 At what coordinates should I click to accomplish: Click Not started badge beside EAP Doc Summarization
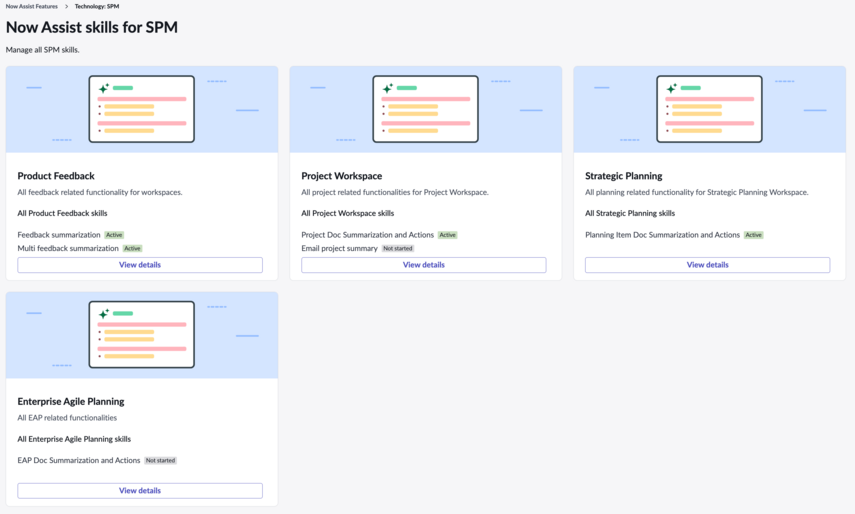point(160,461)
